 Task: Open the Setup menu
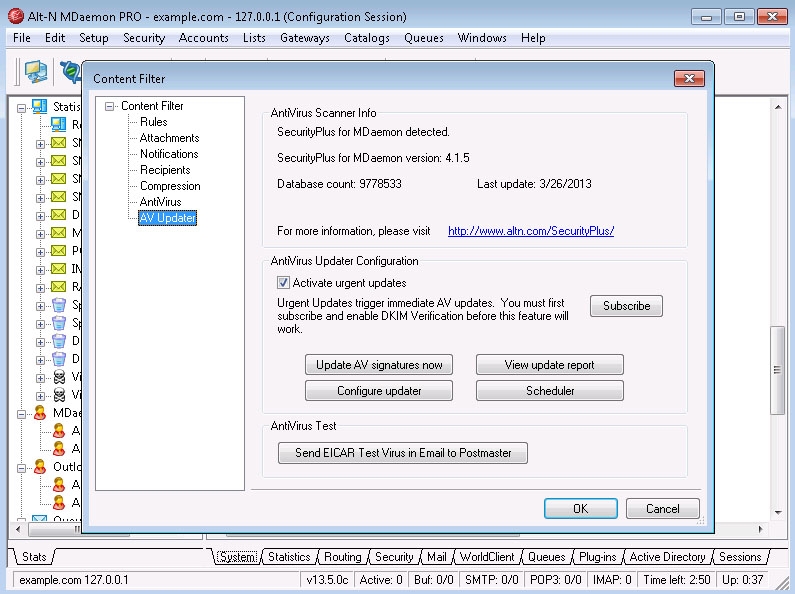[94, 38]
